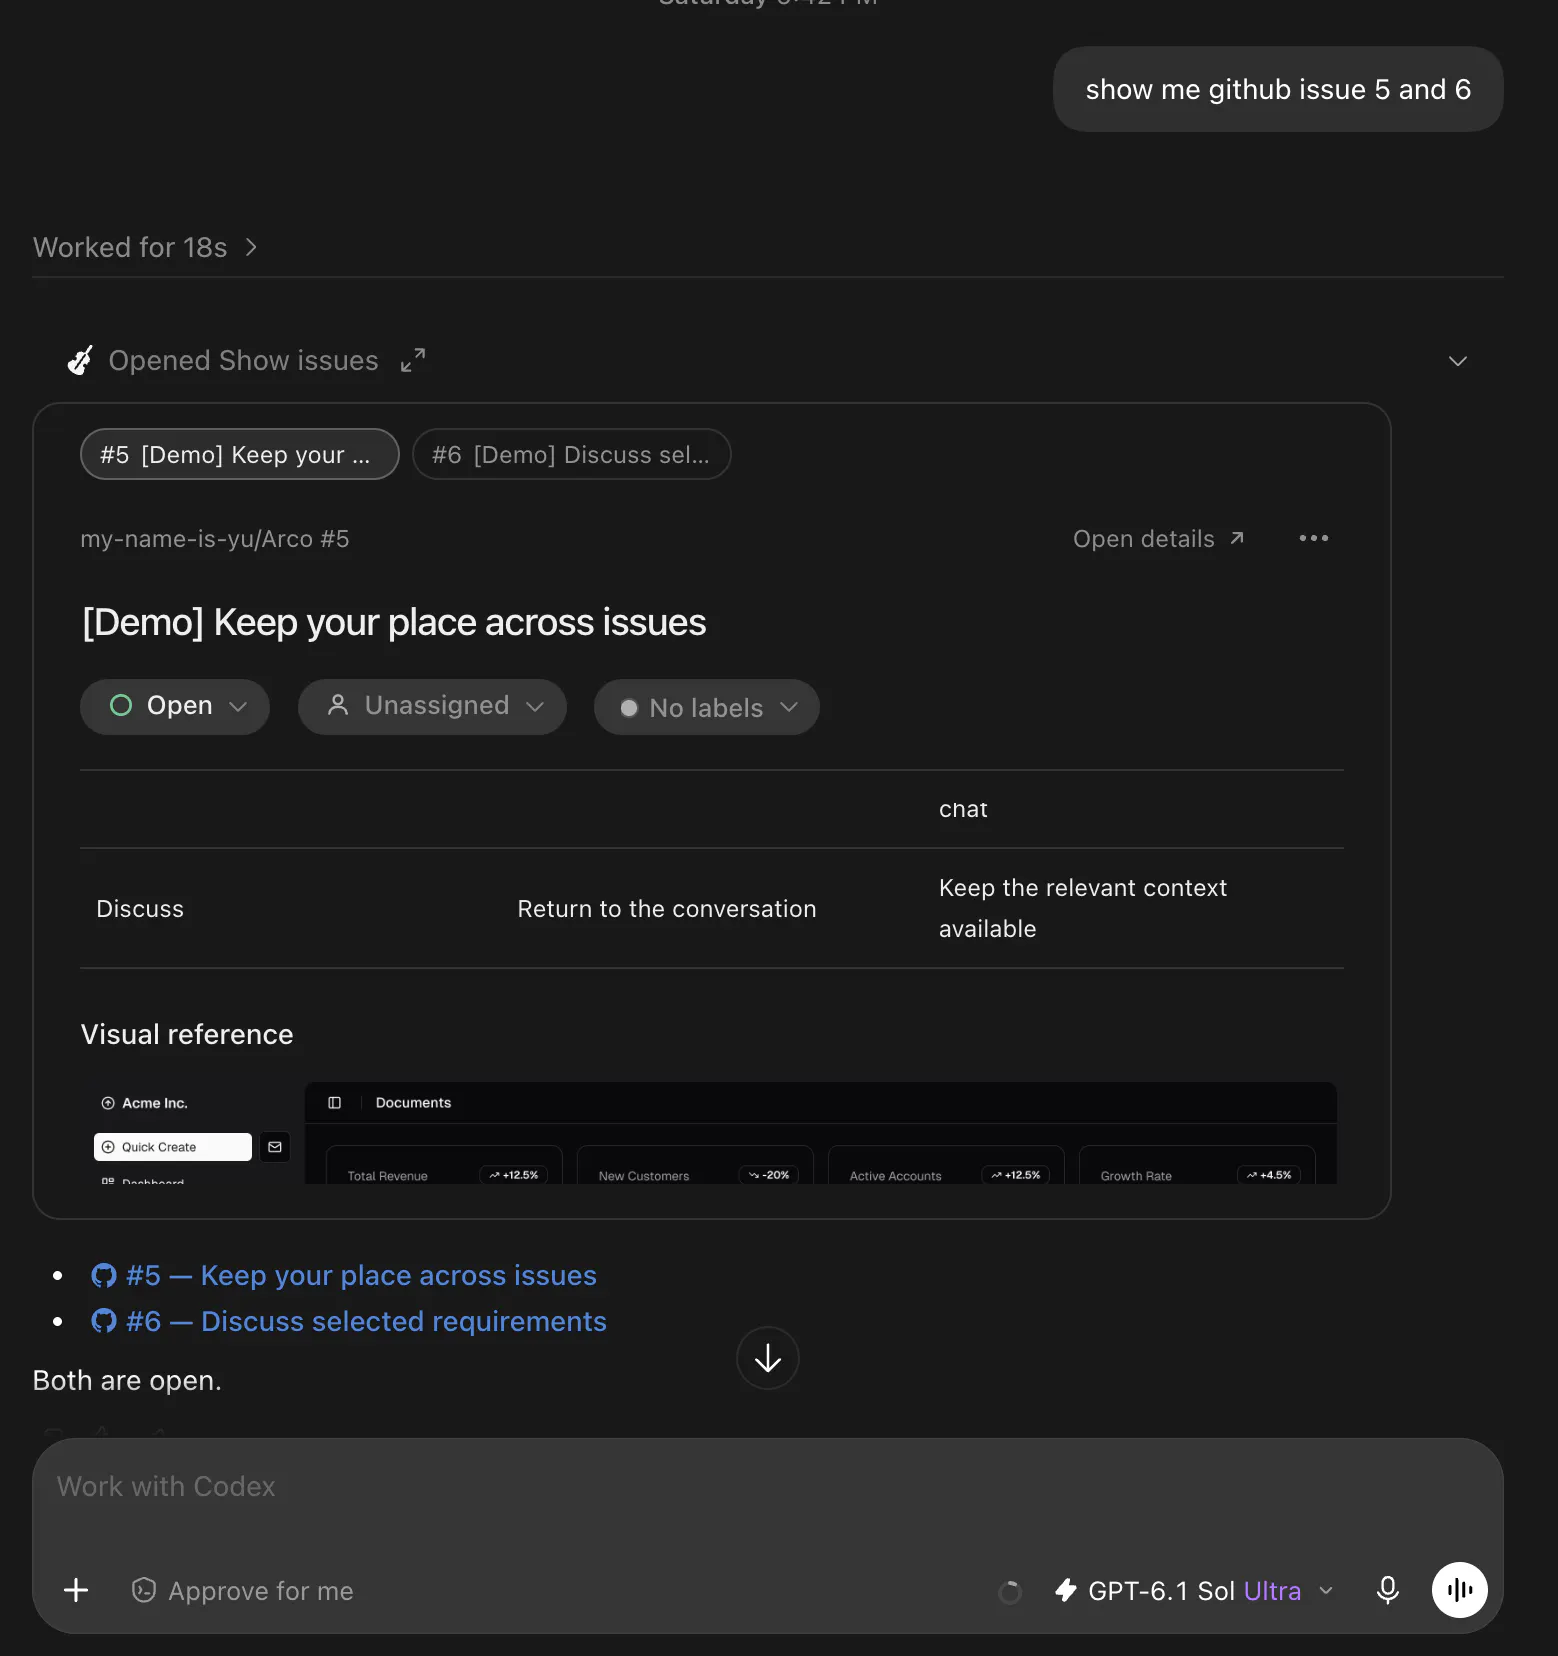
Task: Click the loading spinner indicator in composer
Action: 1010,1592
